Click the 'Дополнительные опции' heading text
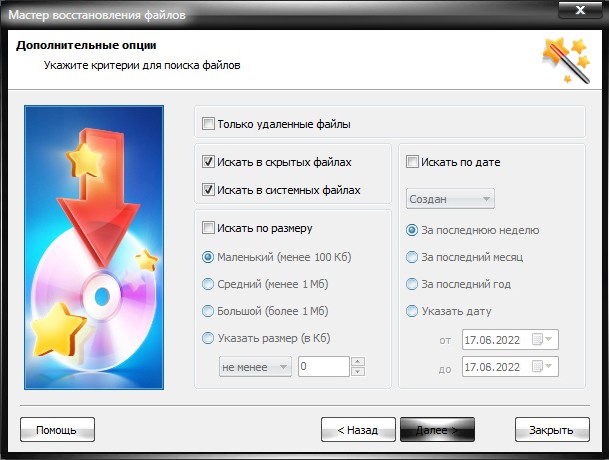The width and height of the screenshot is (609, 460). (x=86, y=45)
